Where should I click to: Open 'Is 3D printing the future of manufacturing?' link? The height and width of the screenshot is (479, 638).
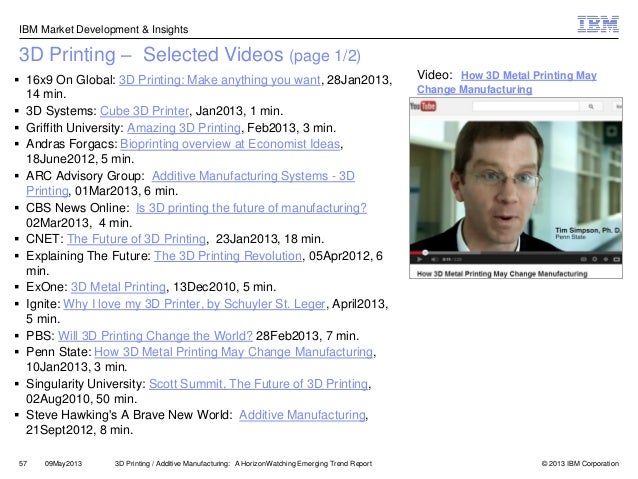(251, 208)
